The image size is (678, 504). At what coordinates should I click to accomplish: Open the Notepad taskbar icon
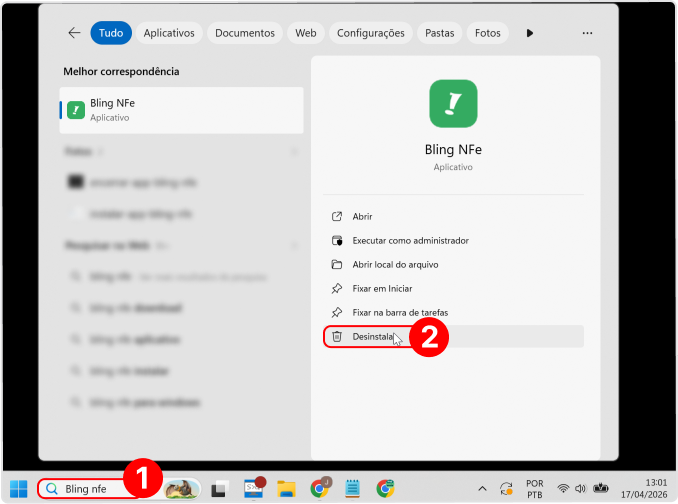click(x=352, y=489)
